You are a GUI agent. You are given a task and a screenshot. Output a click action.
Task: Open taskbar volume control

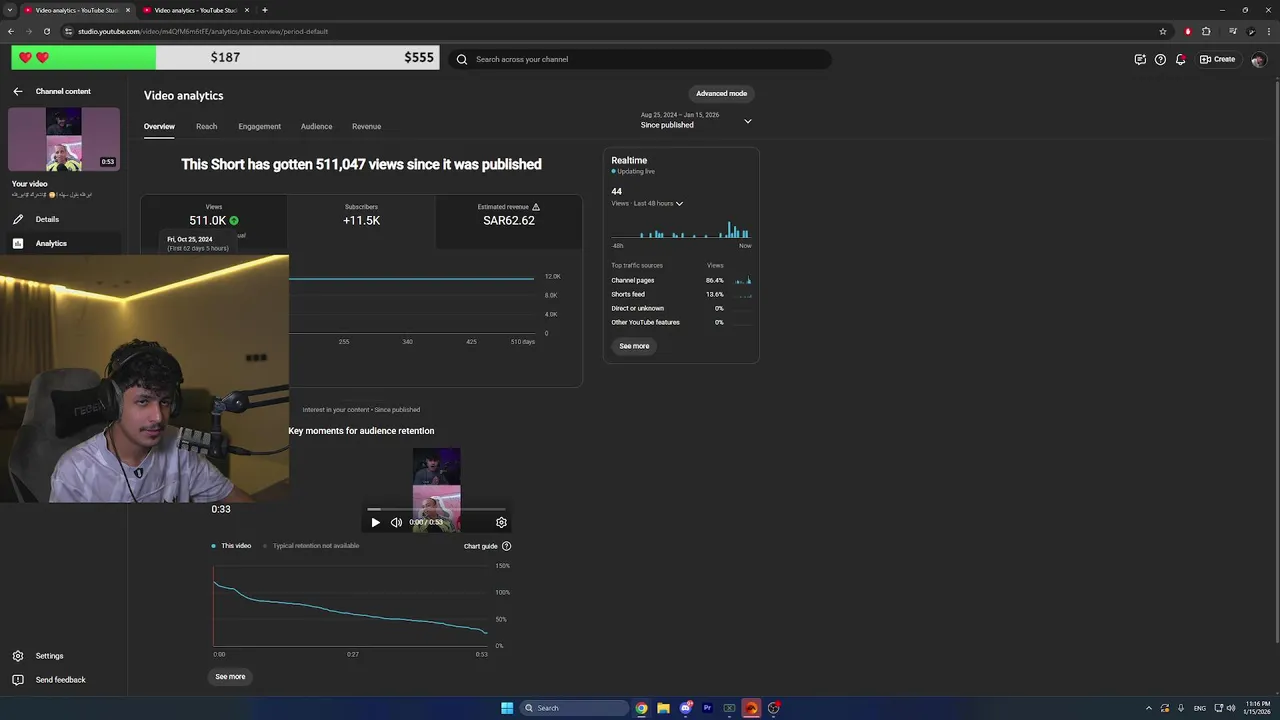point(1230,708)
